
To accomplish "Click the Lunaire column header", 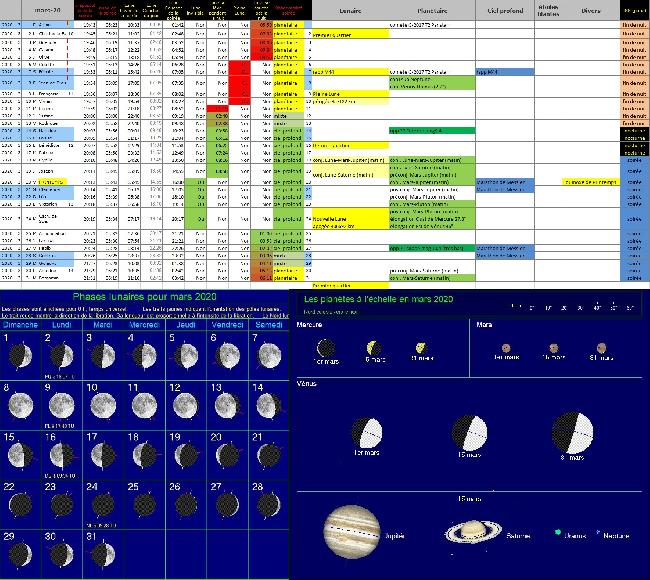I will point(350,11).
